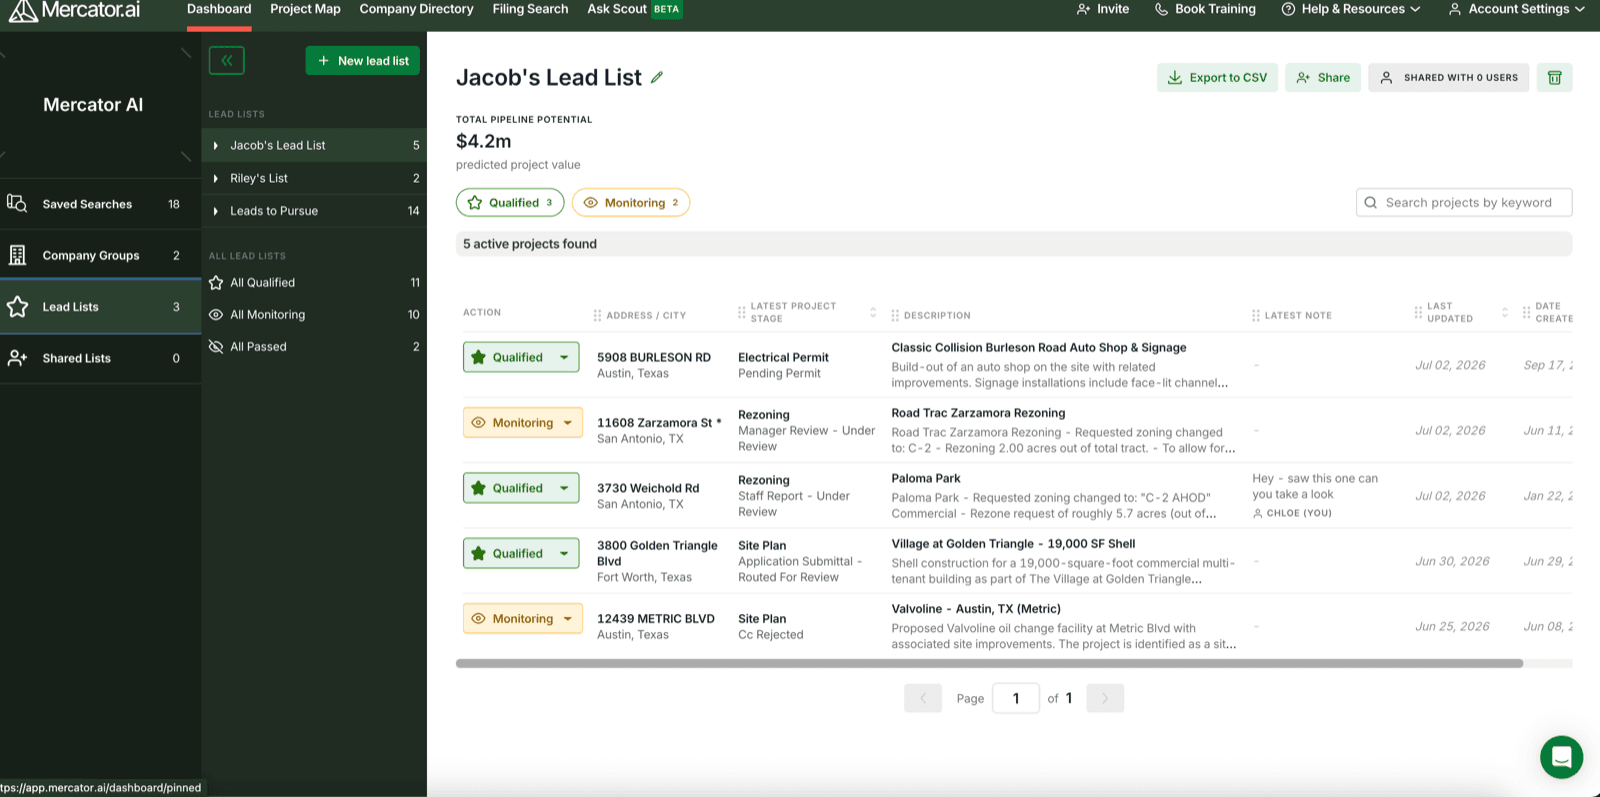Sort by Last Updated arrows

tap(1505, 312)
